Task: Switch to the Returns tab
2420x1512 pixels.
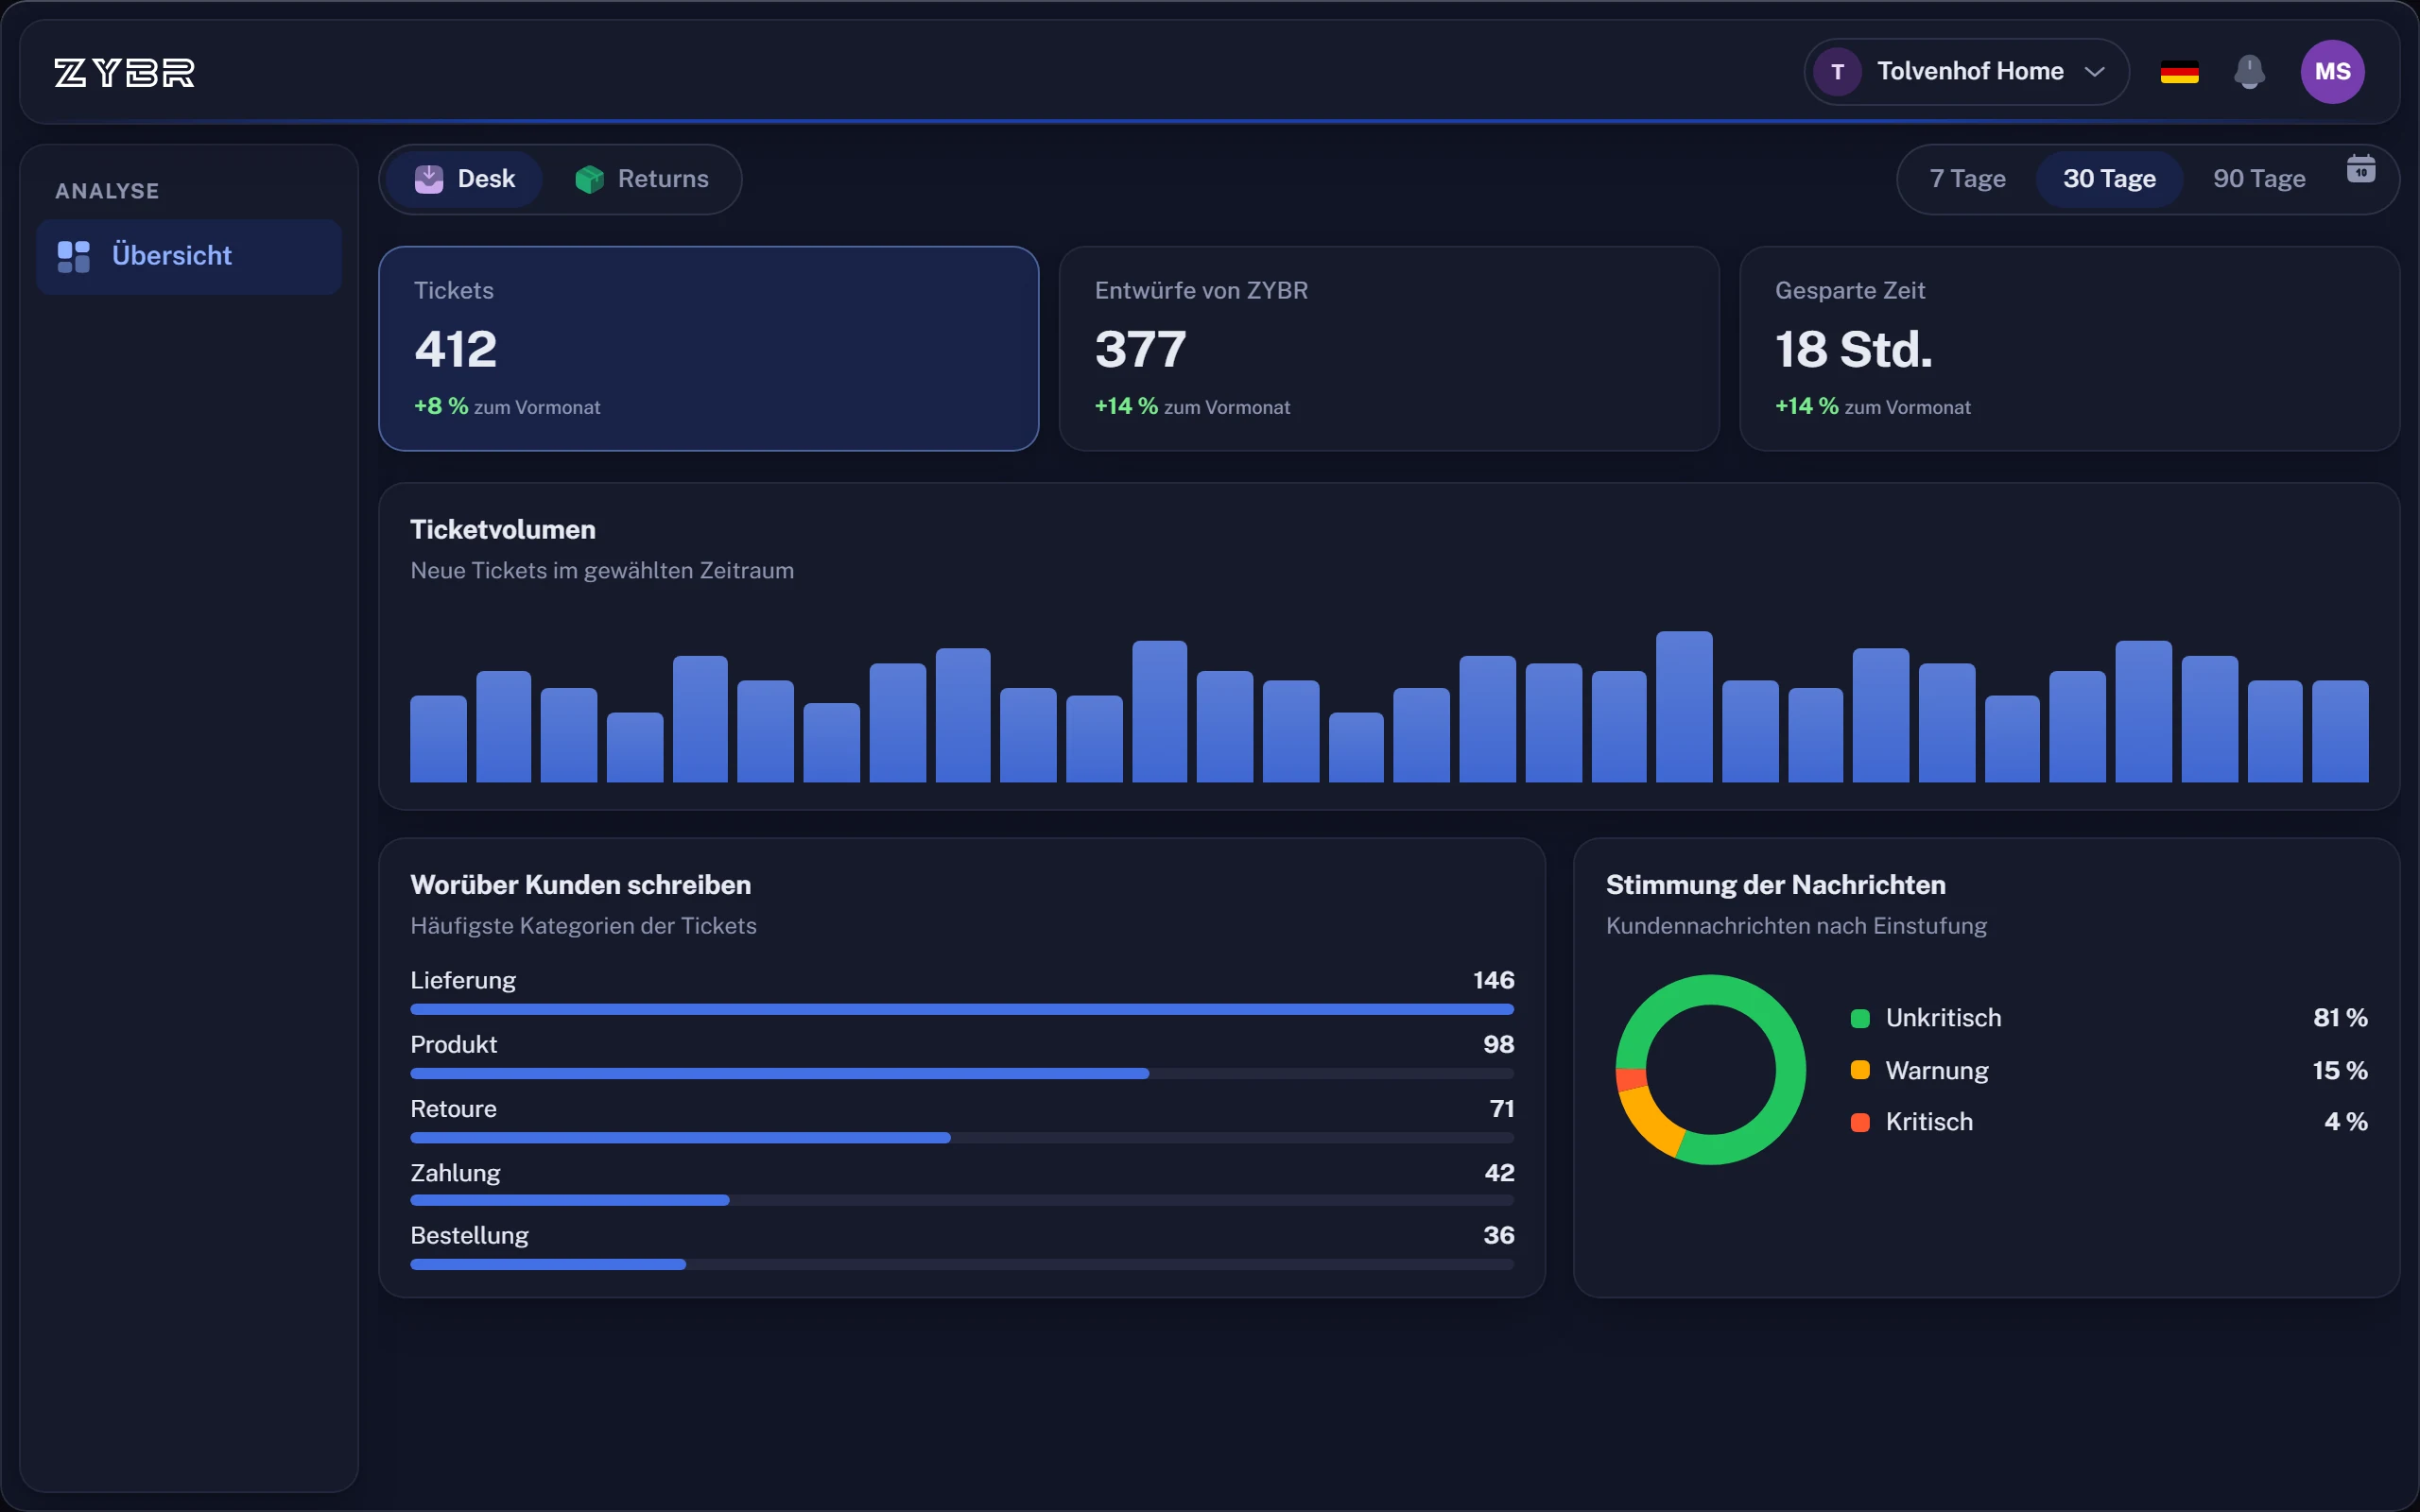Action: 642,179
